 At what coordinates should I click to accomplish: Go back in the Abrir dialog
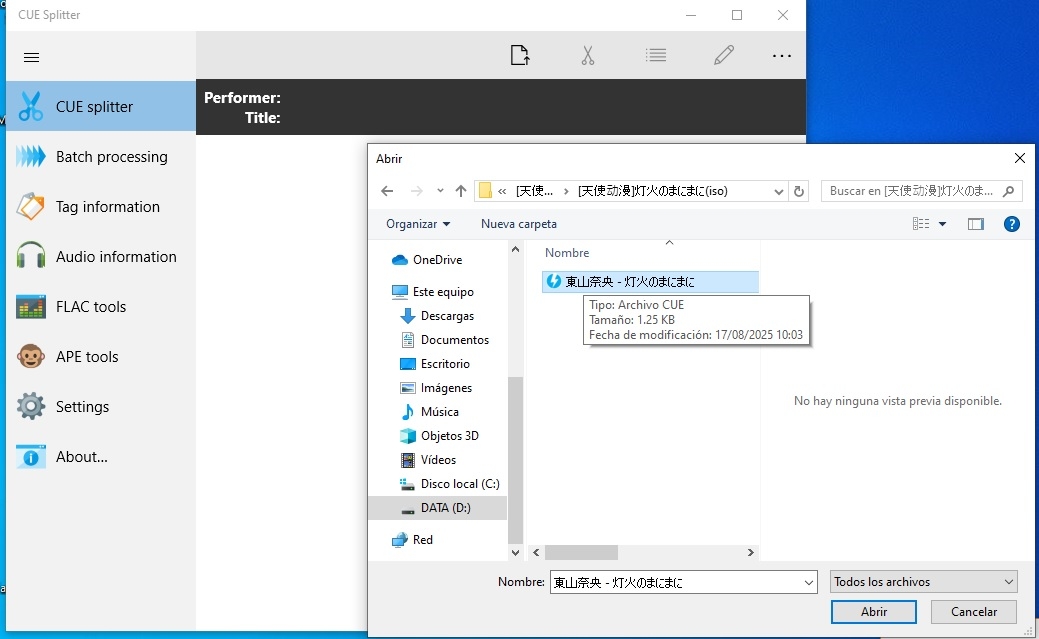[387, 191]
